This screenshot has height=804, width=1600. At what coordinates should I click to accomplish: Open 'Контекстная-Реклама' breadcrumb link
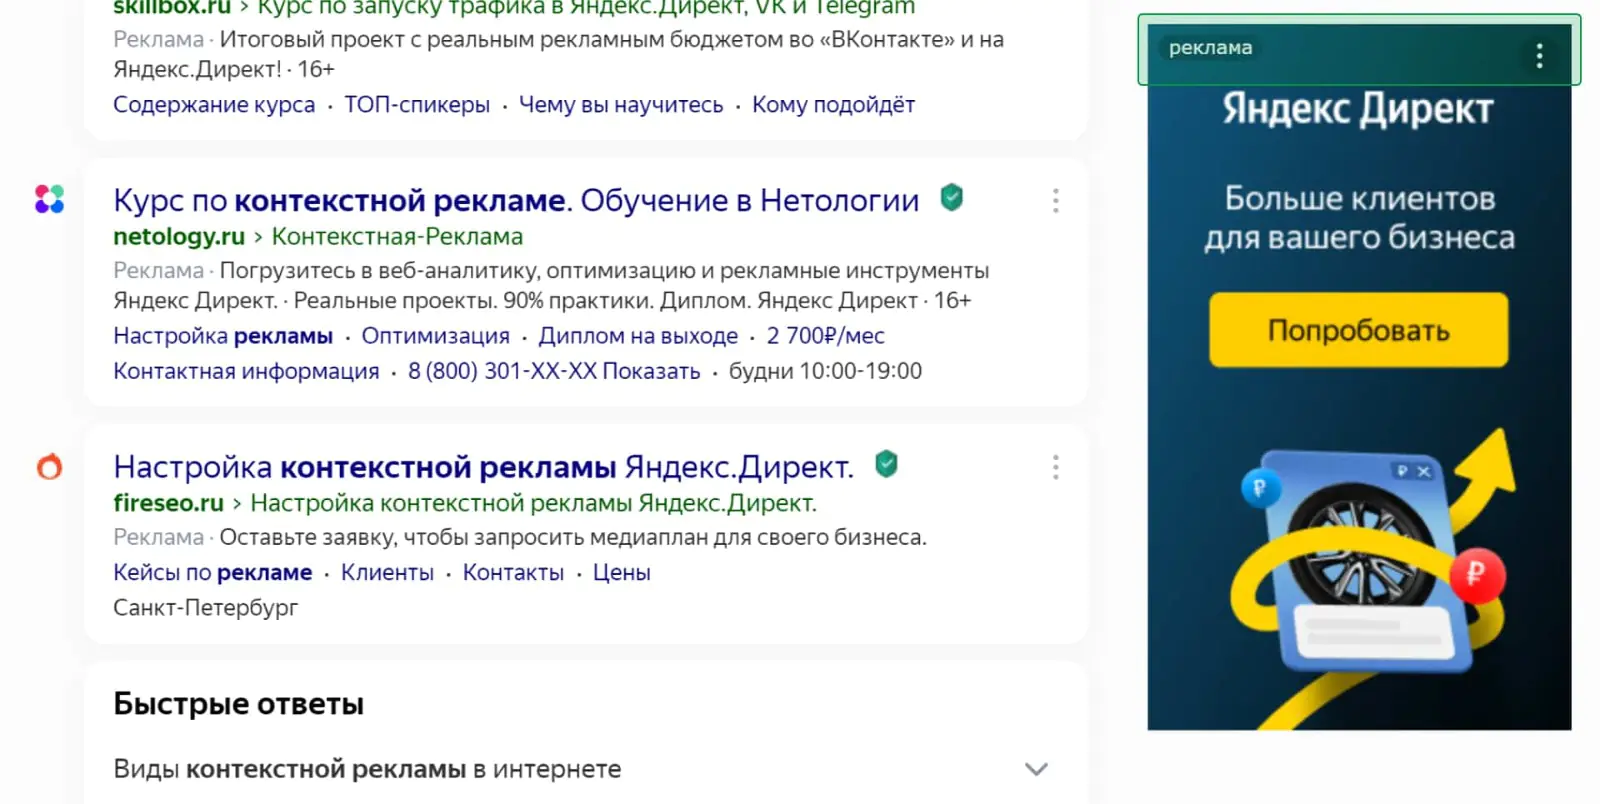(397, 237)
